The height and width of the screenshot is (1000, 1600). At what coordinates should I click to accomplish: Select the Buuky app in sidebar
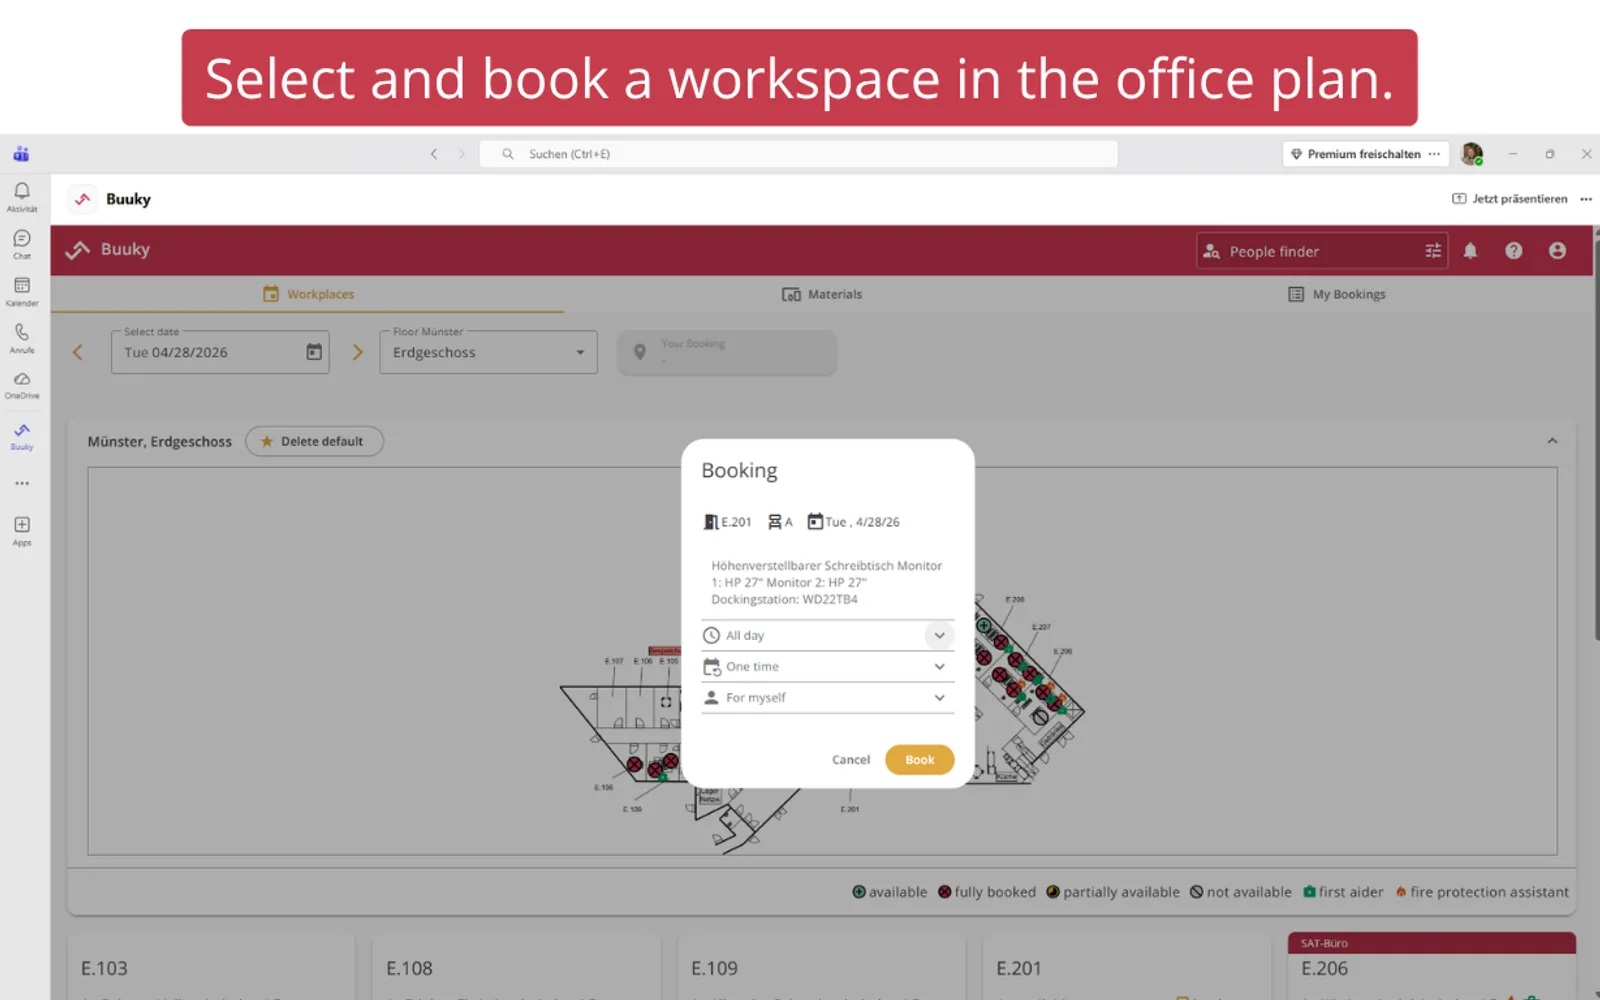(22, 436)
